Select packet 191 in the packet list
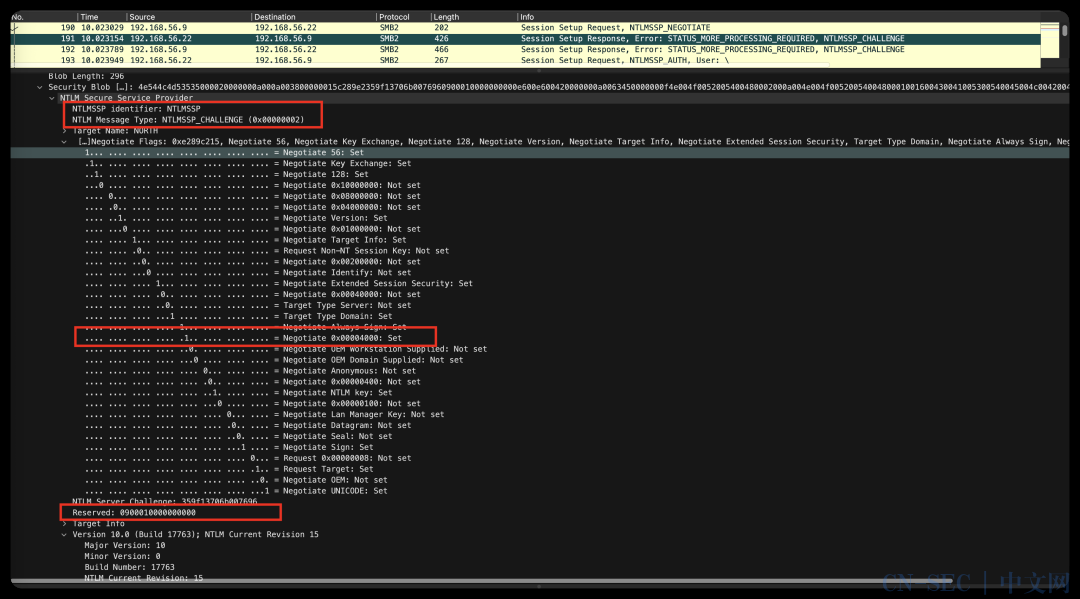The image size is (1080, 599). [x=525, y=39]
